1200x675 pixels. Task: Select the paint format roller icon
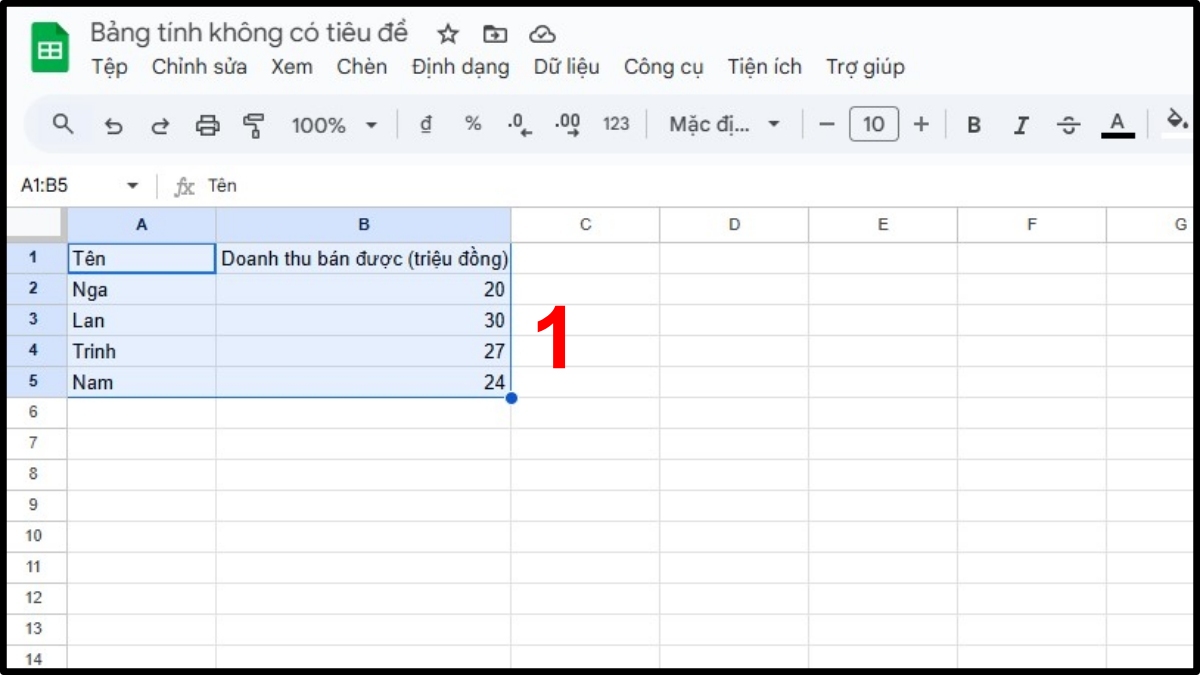pos(254,125)
